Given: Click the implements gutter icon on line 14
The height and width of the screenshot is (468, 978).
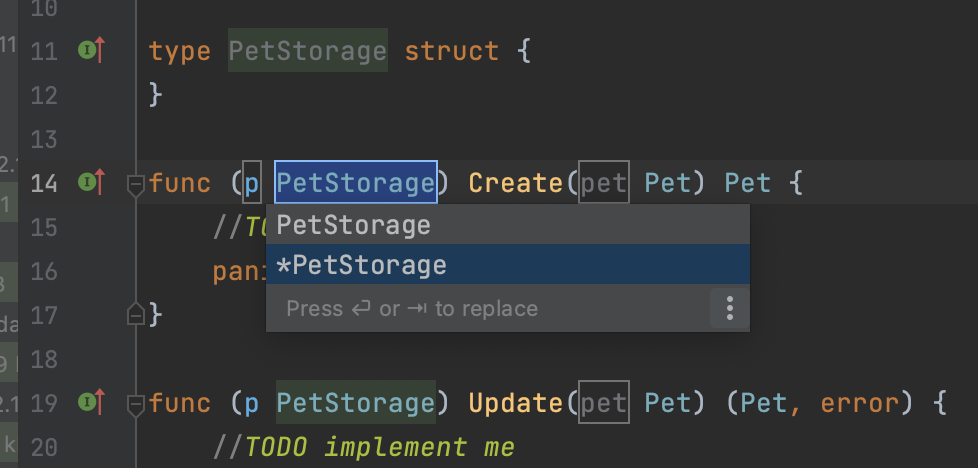Looking at the screenshot, I should pos(91,182).
